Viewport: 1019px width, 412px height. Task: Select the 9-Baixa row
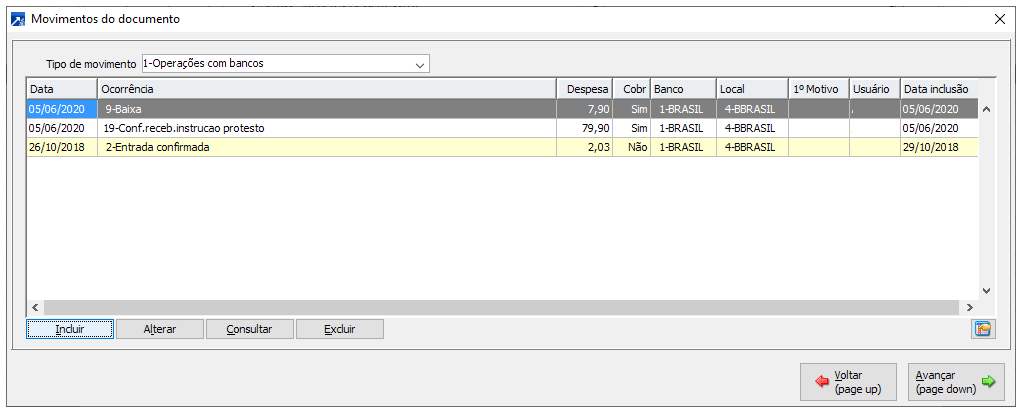click(x=502, y=109)
